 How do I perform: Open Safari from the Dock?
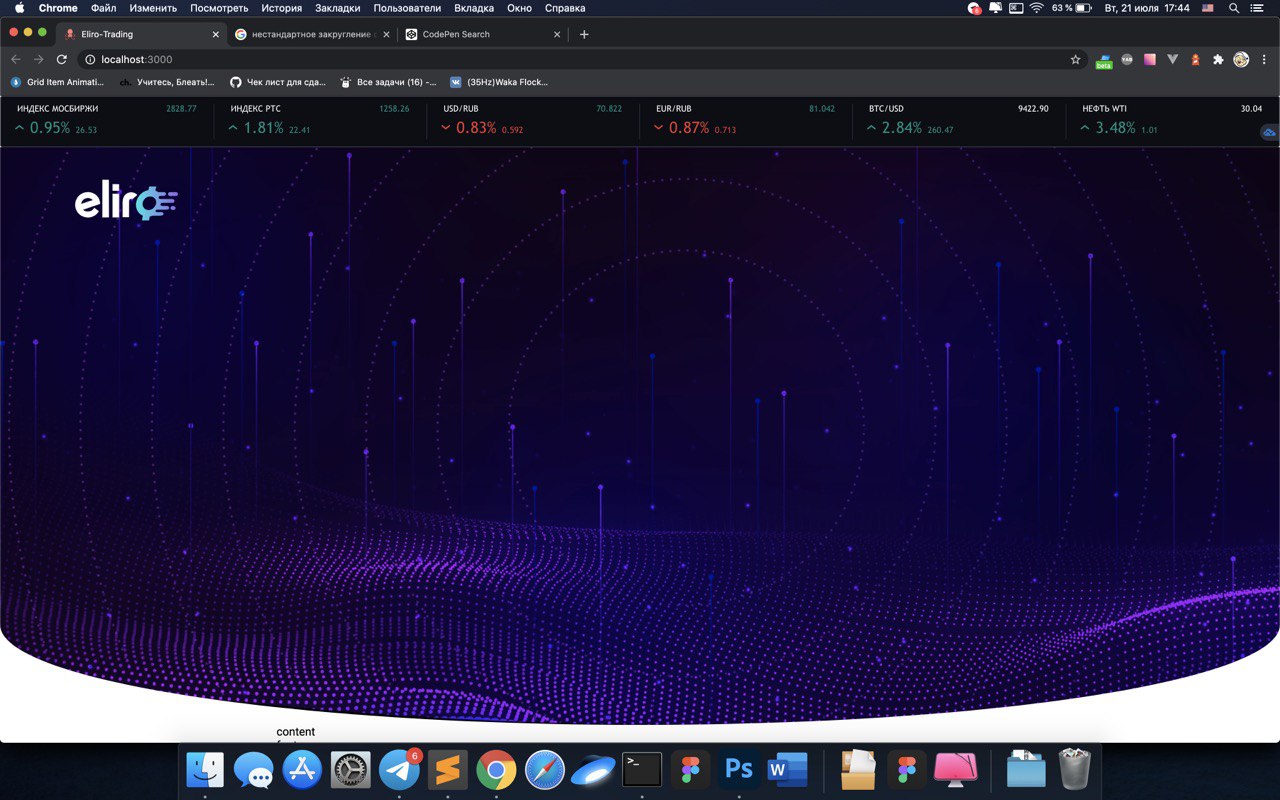pyautogui.click(x=545, y=770)
